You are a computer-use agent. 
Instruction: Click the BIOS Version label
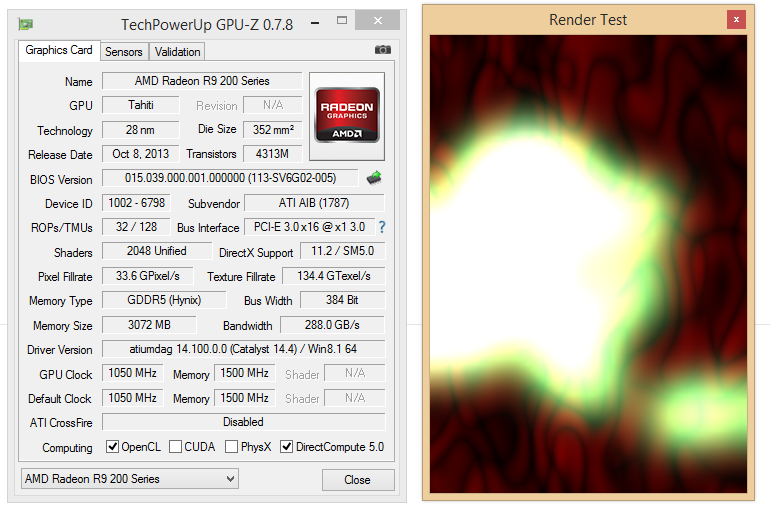tap(61, 180)
